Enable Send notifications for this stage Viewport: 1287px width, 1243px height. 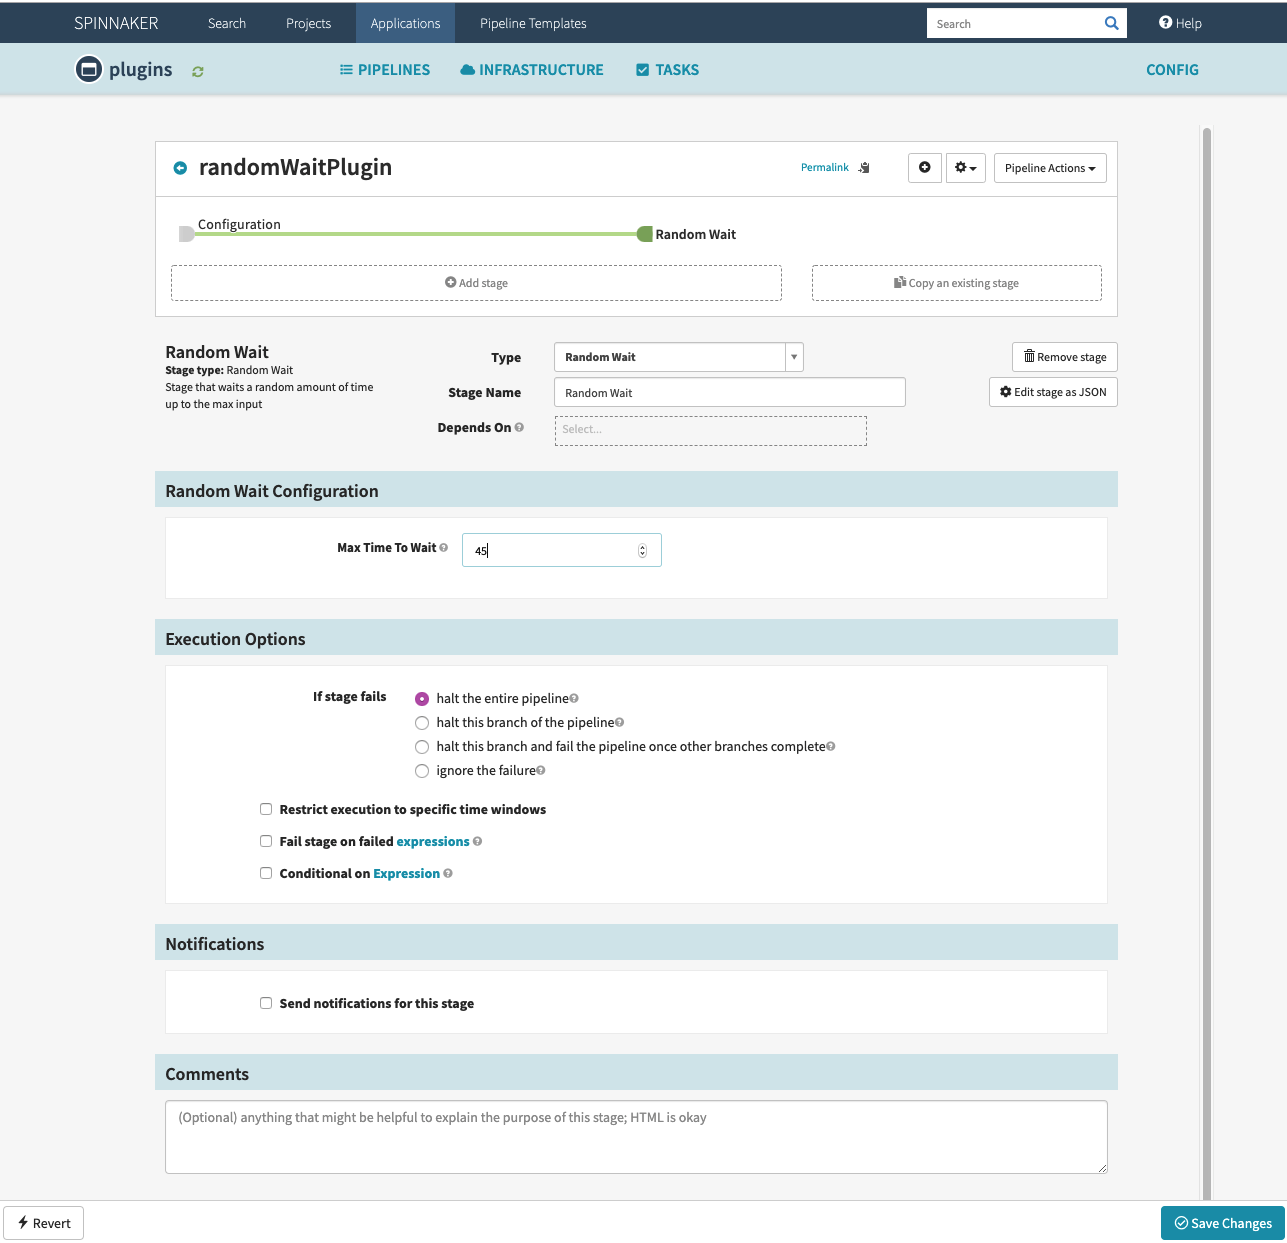(266, 1003)
